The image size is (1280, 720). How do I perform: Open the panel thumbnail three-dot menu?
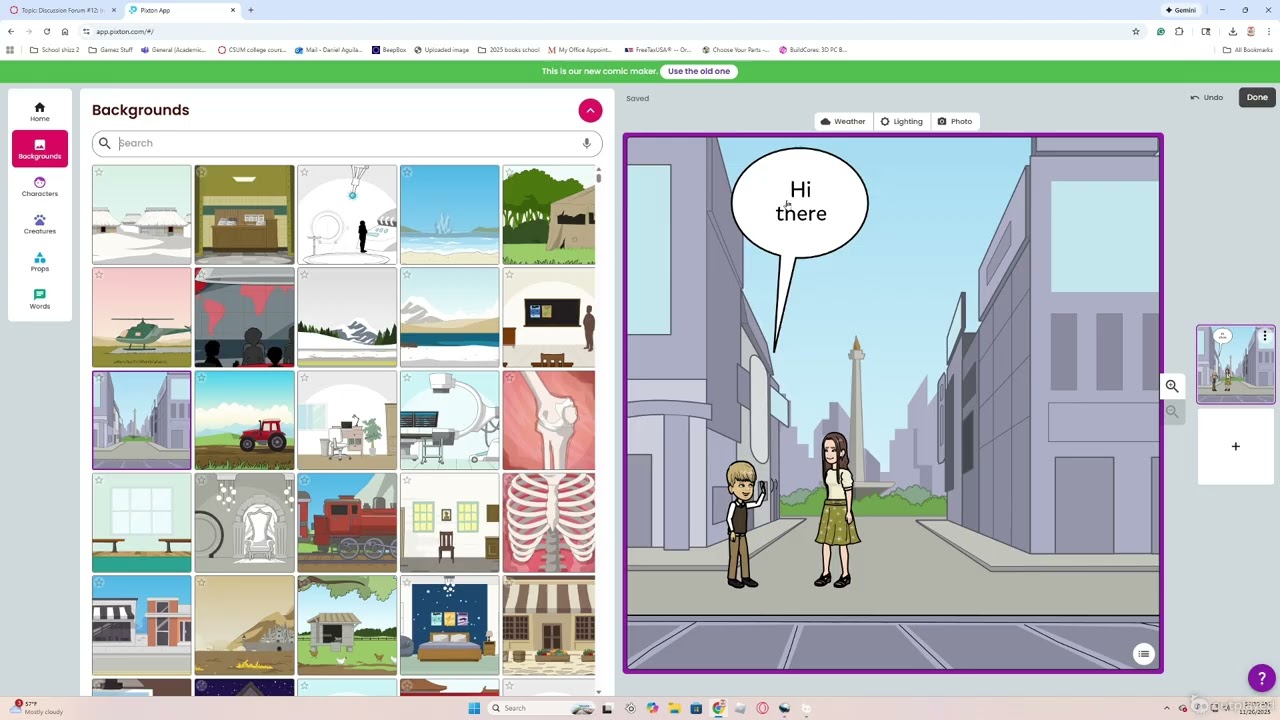coord(1265,336)
